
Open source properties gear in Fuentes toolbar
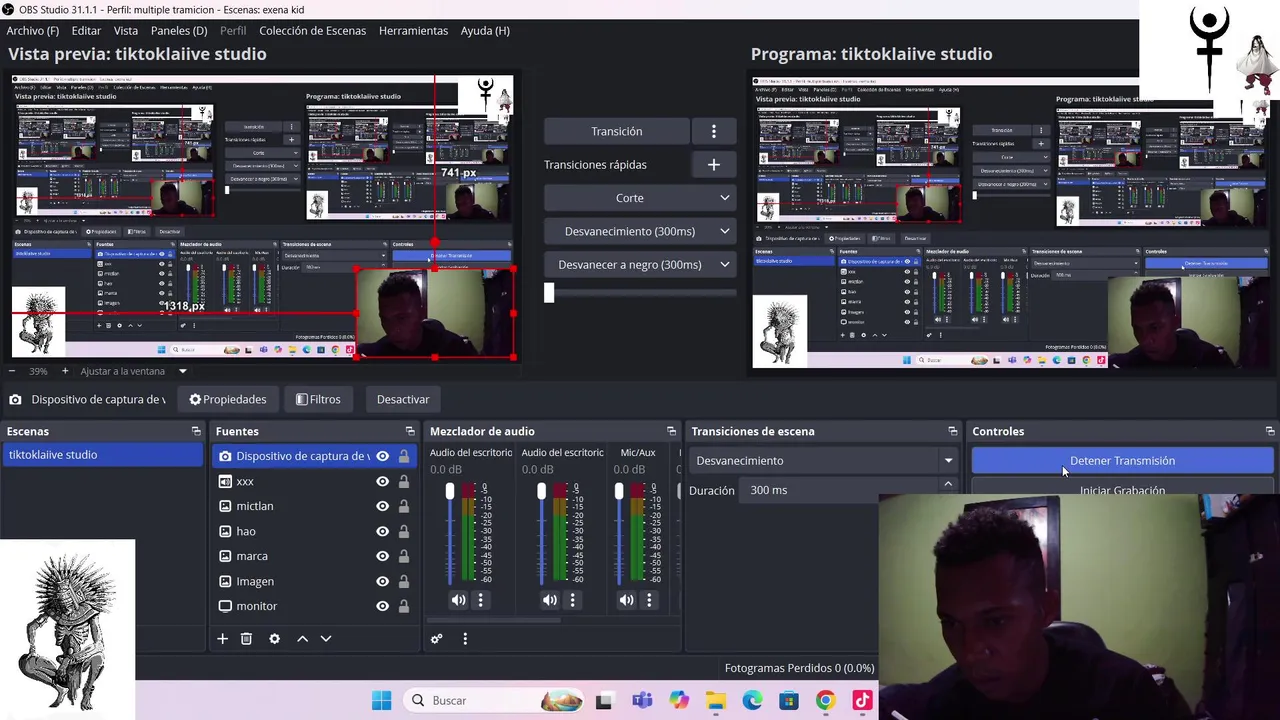[274, 638]
